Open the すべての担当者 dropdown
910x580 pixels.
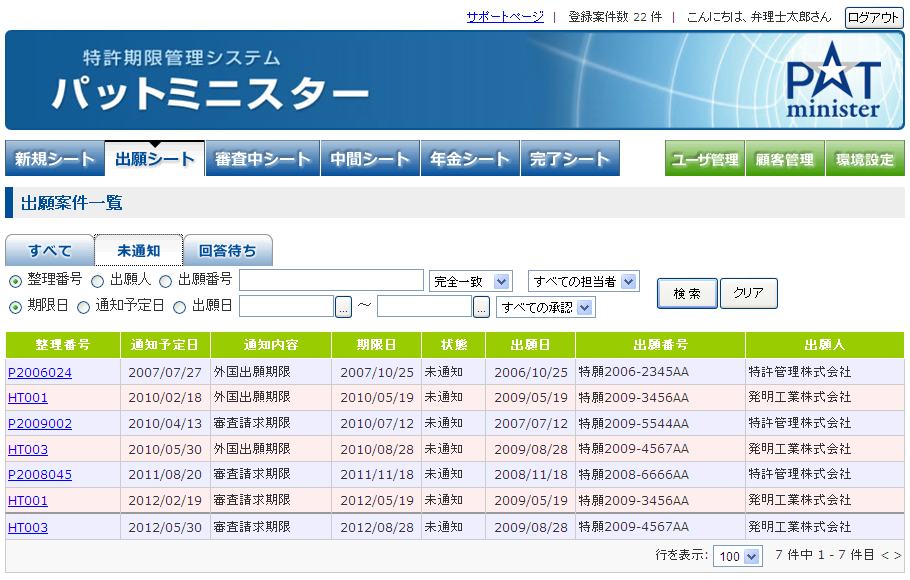pyautogui.click(x=584, y=282)
